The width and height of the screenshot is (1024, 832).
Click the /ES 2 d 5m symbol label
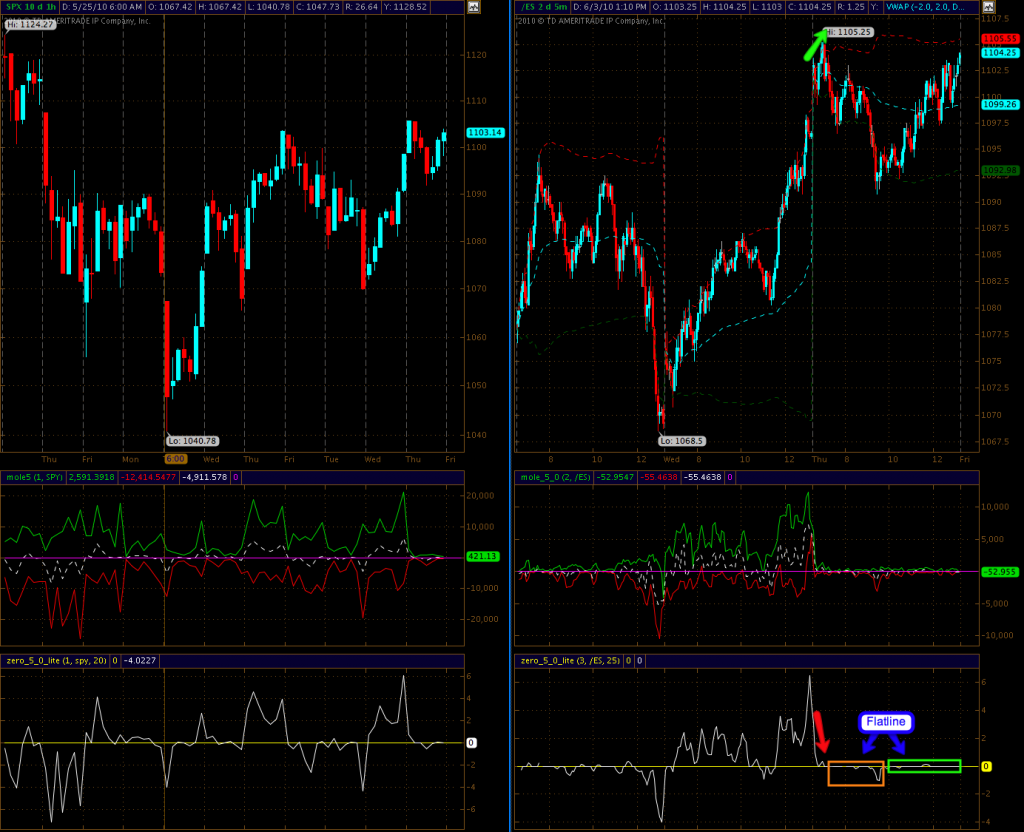(x=543, y=7)
